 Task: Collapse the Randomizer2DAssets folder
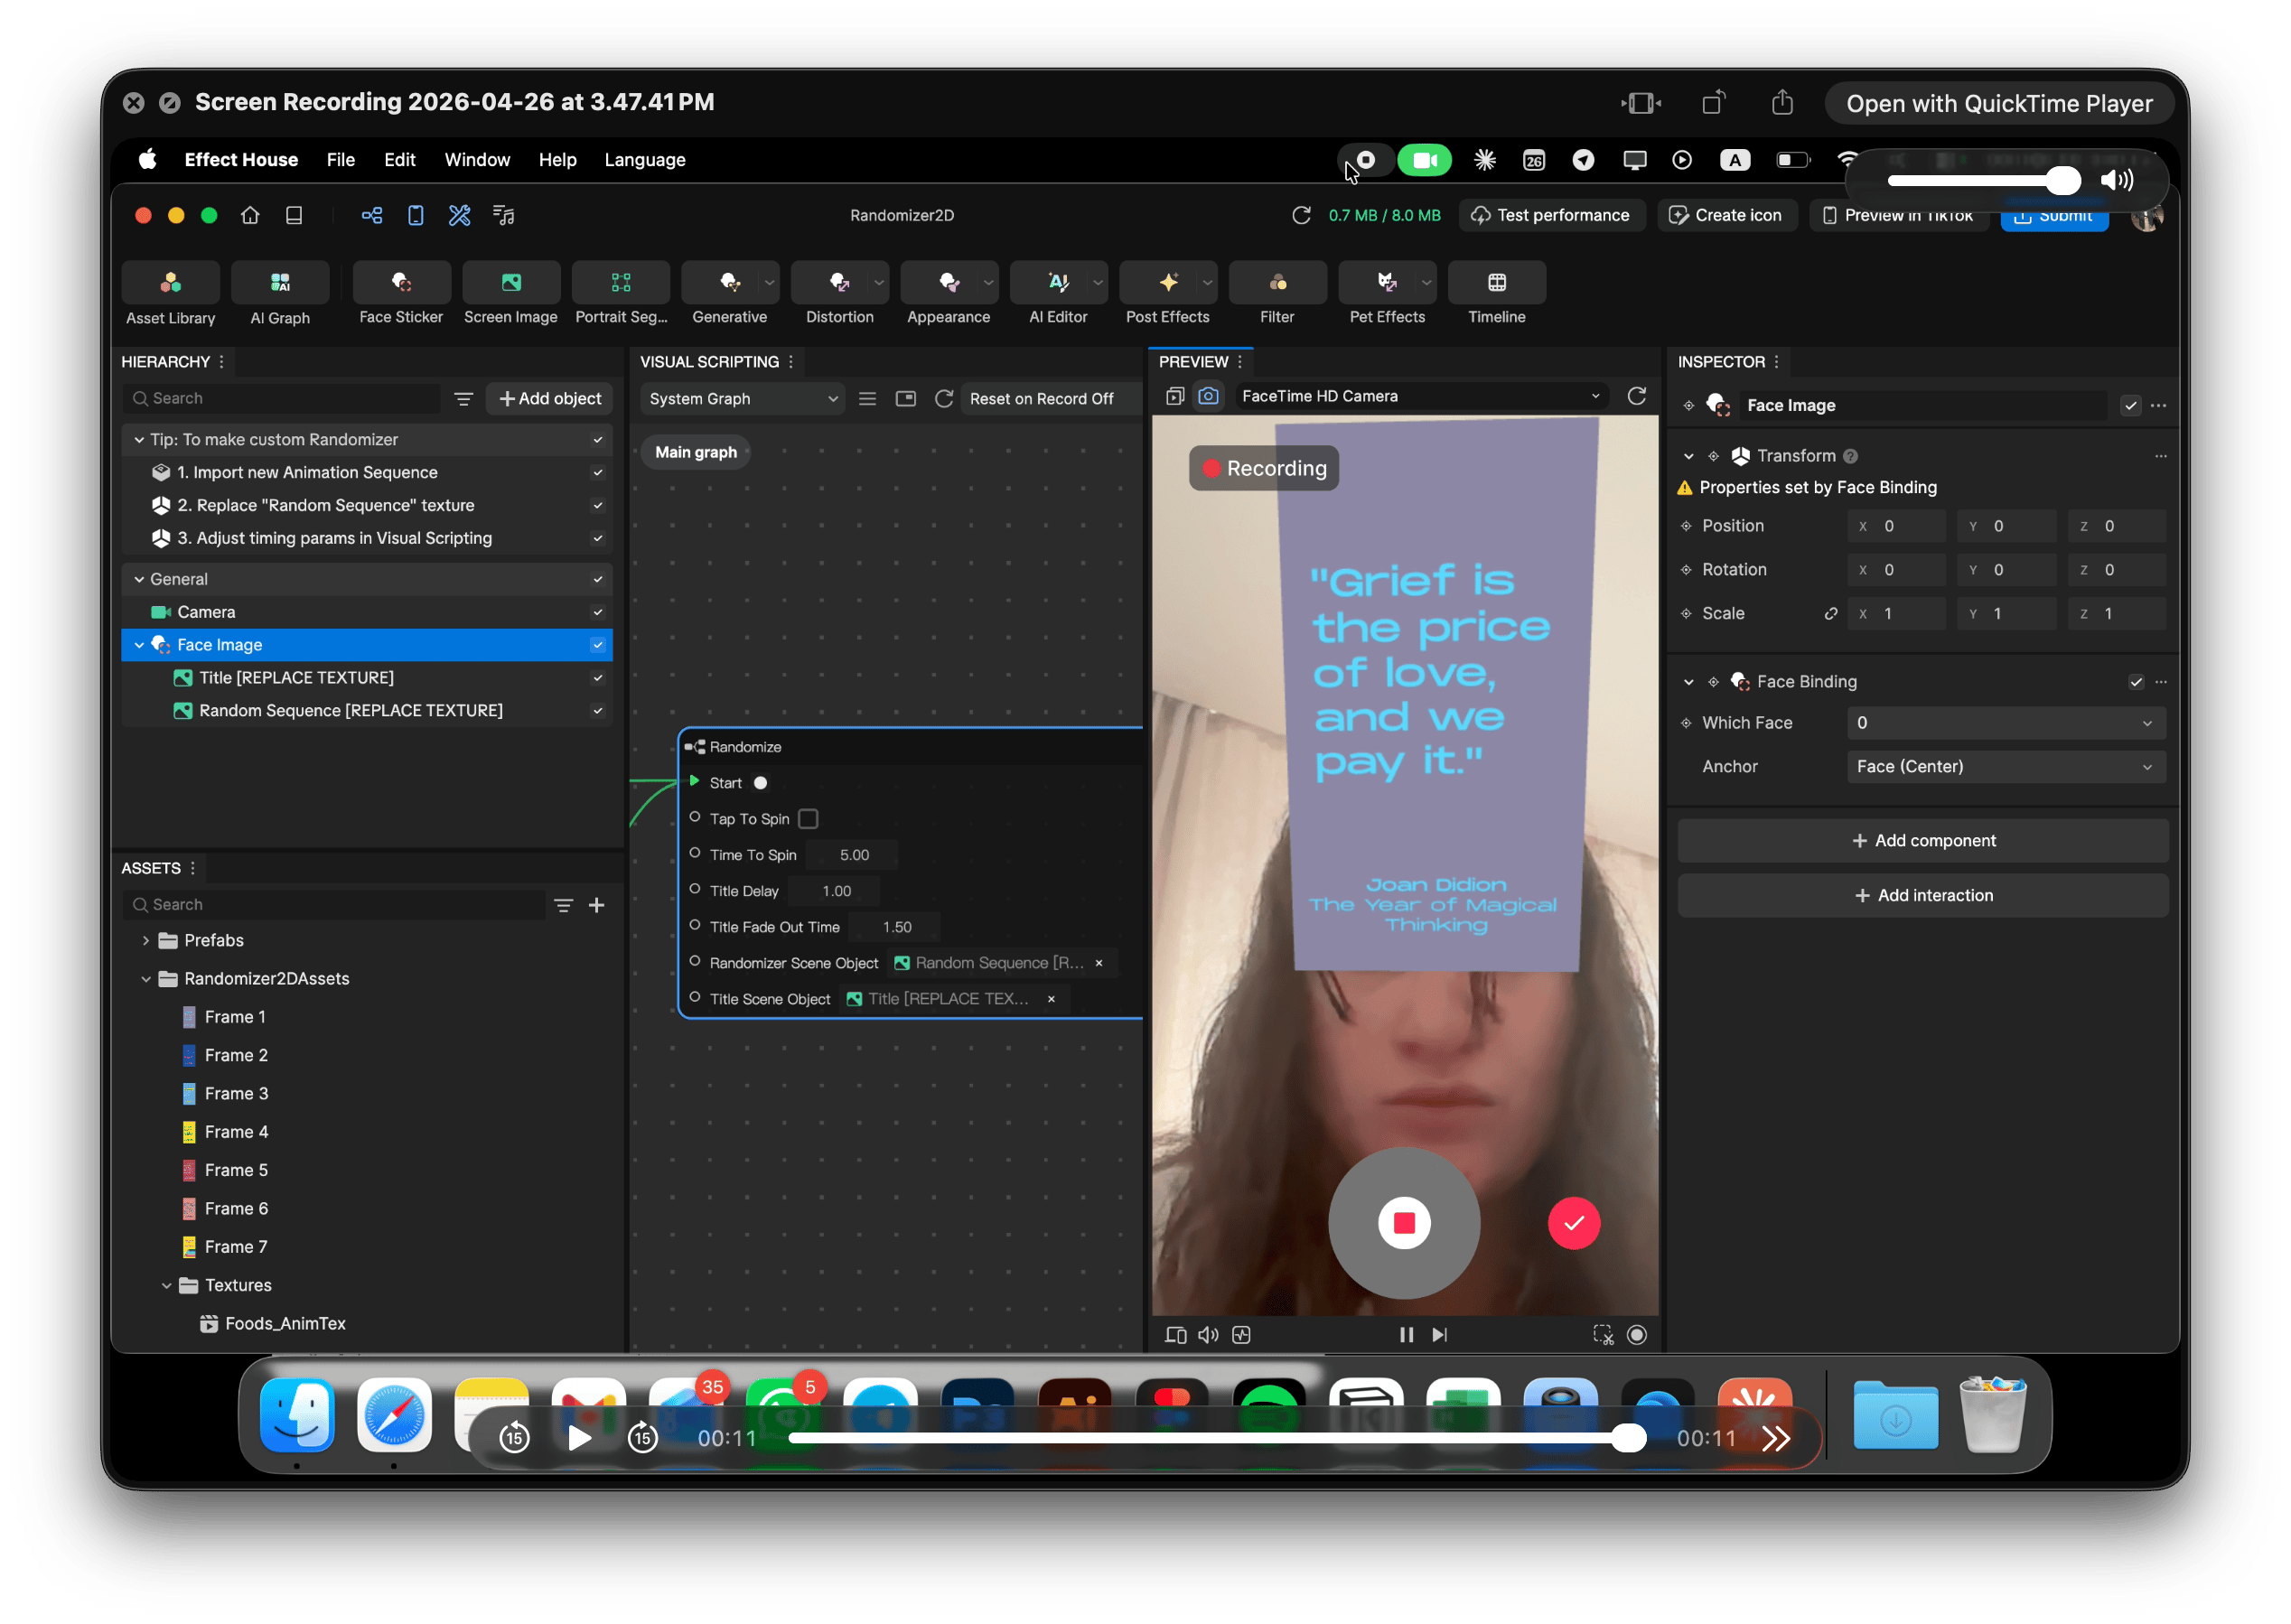[x=146, y=979]
